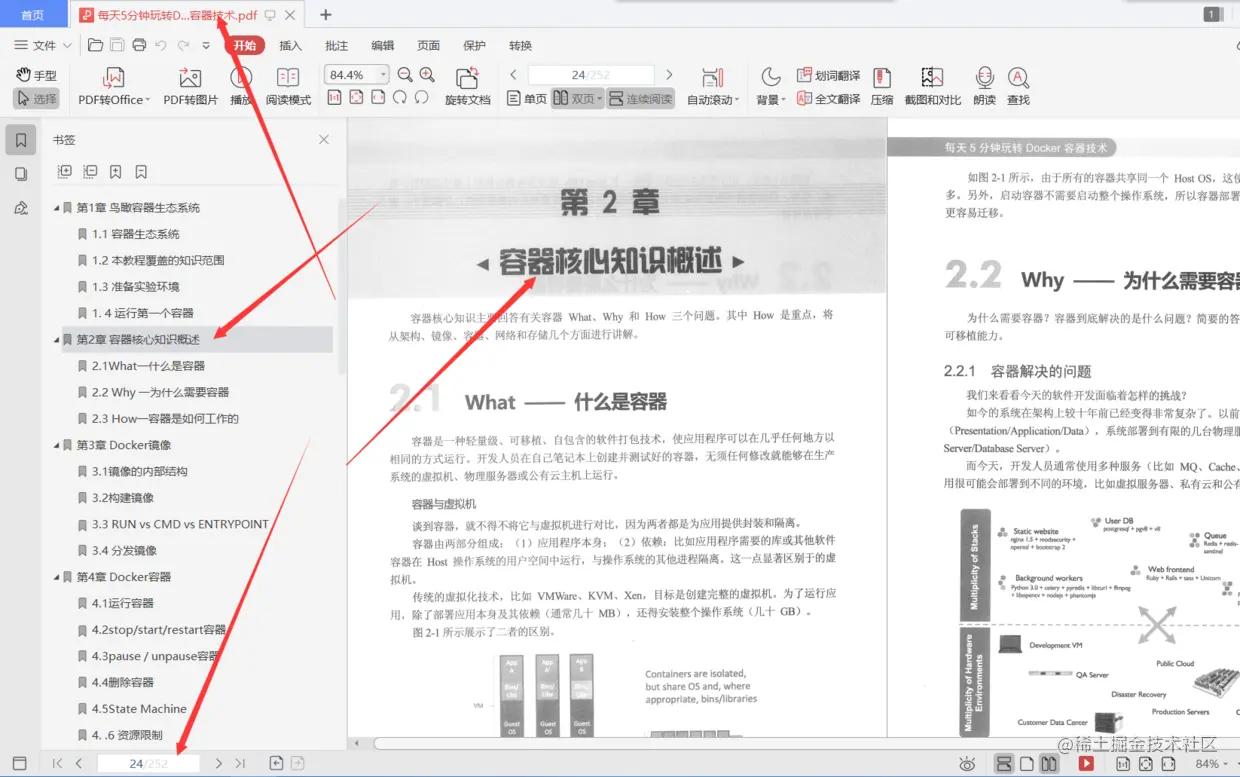
Task: Zoom in with the plus magnifier
Action: tap(427, 75)
